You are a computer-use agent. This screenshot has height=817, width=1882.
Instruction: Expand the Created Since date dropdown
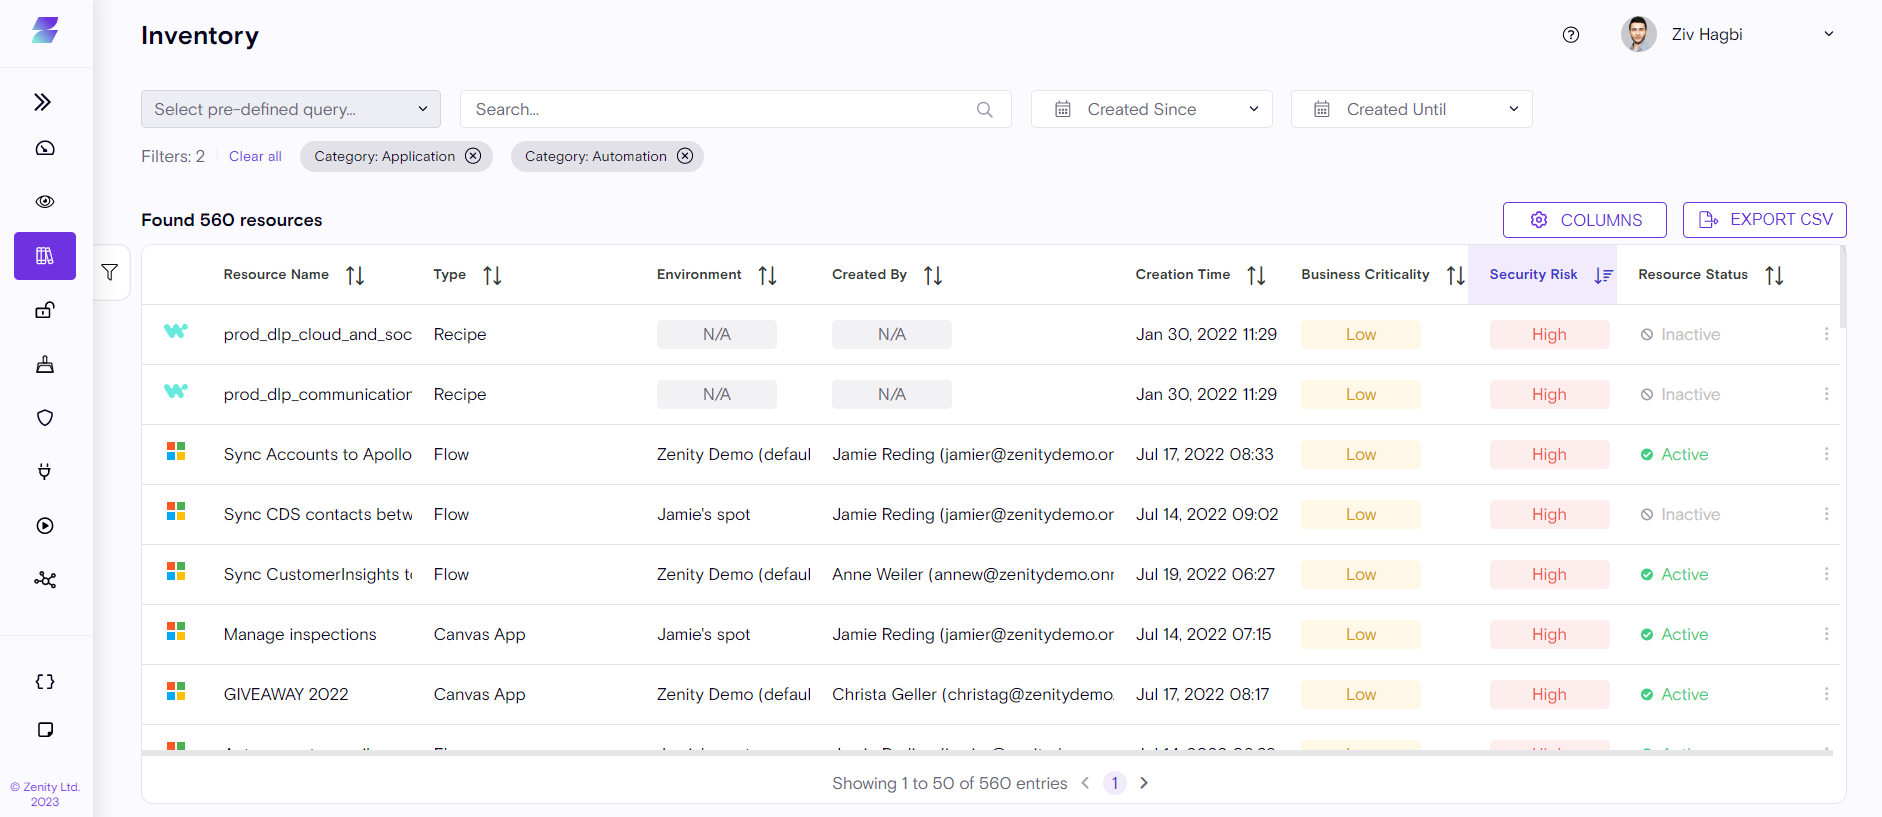pyautogui.click(x=1151, y=109)
